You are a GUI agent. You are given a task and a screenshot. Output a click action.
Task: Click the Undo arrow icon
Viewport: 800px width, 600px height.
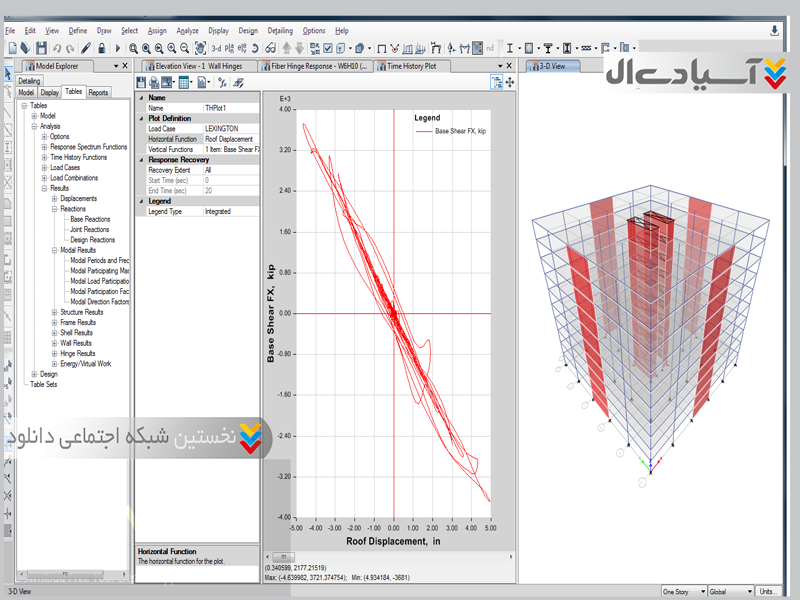[x=56, y=47]
